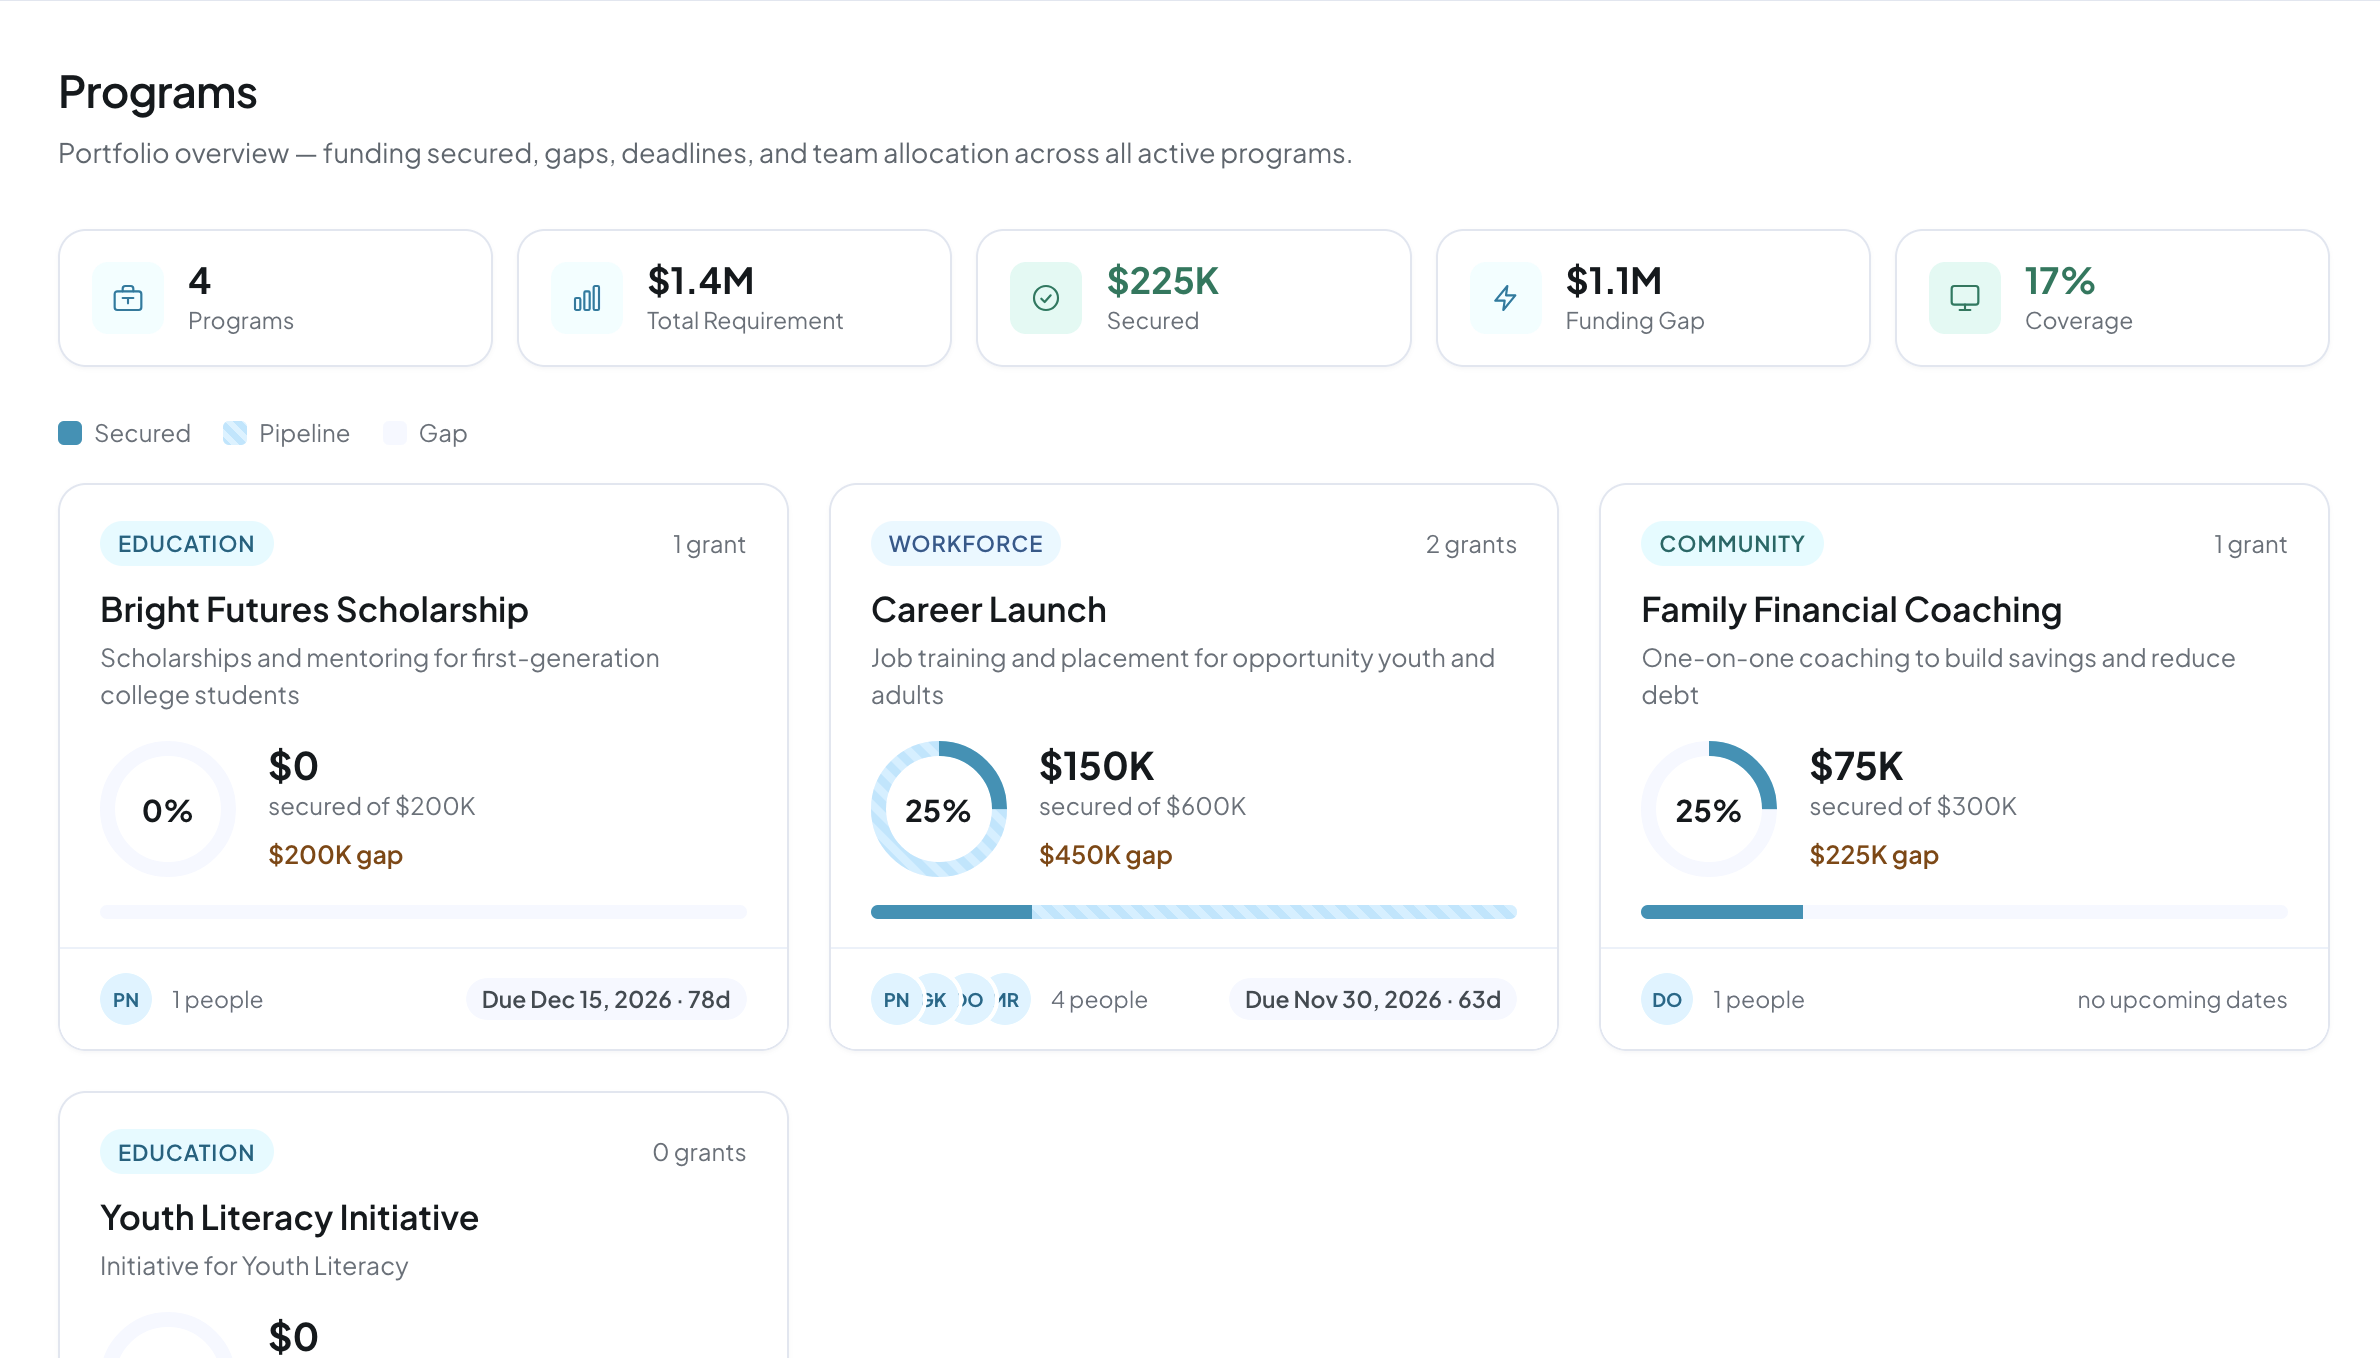Click the Bright Futures Scholarship progress bar
This screenshot has height=1358, width=2380.
coord(423,912)
